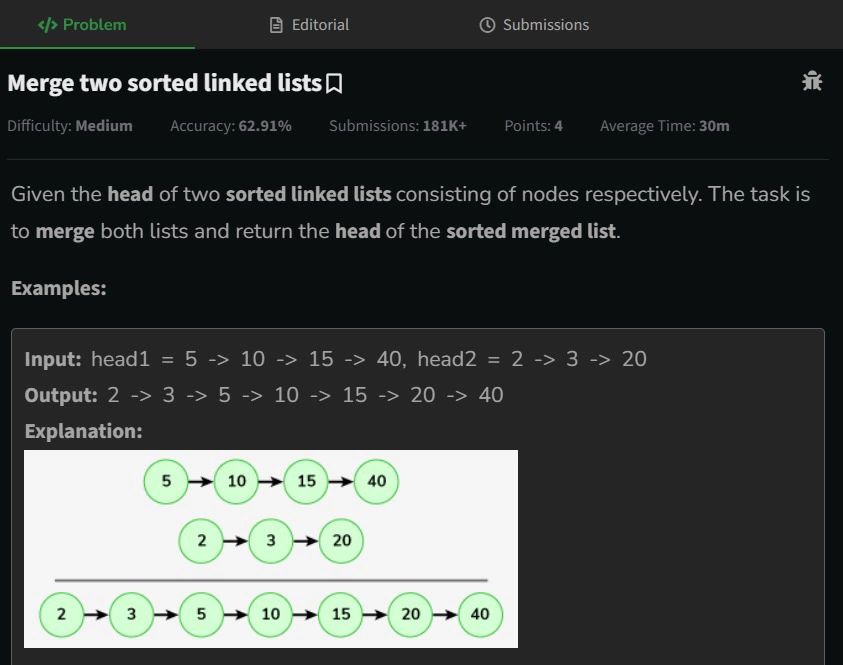This screenshot has height=665, width=843.
Task: Click the Output line of the example
Action: [264, 395]
